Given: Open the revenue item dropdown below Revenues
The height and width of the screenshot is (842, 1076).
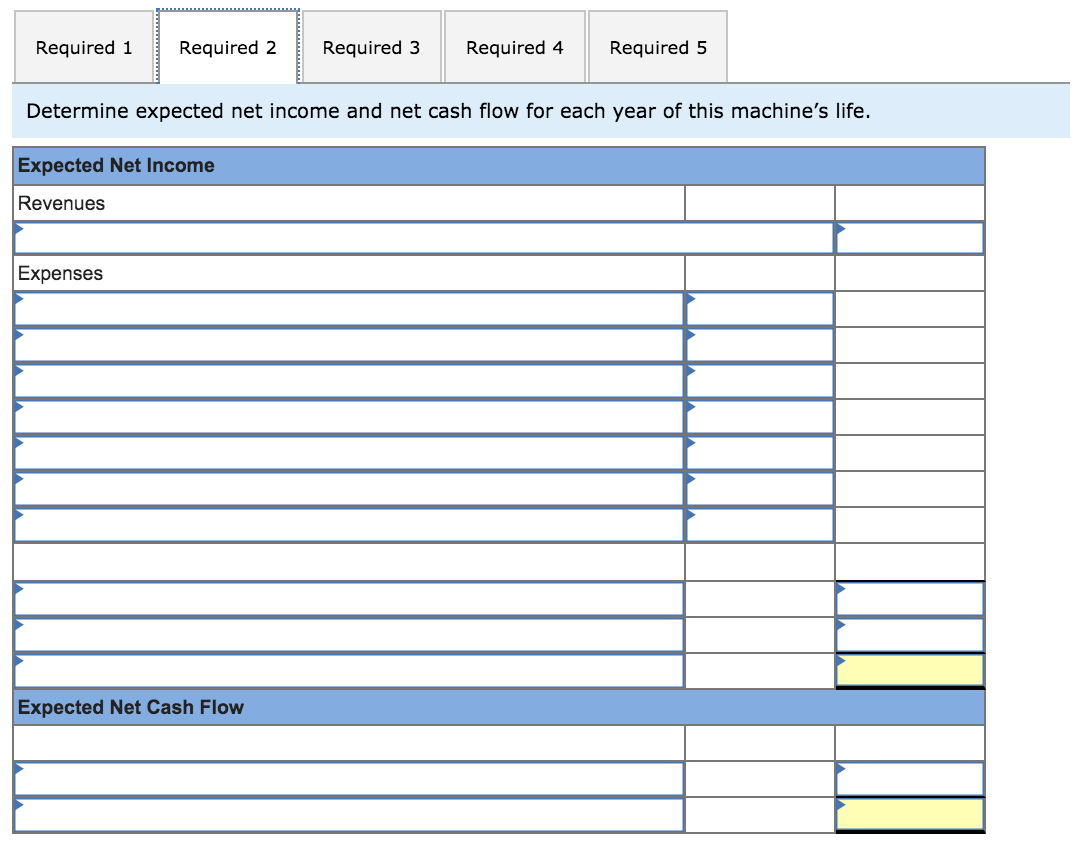Looking at the screenshot, I should 423,238.
